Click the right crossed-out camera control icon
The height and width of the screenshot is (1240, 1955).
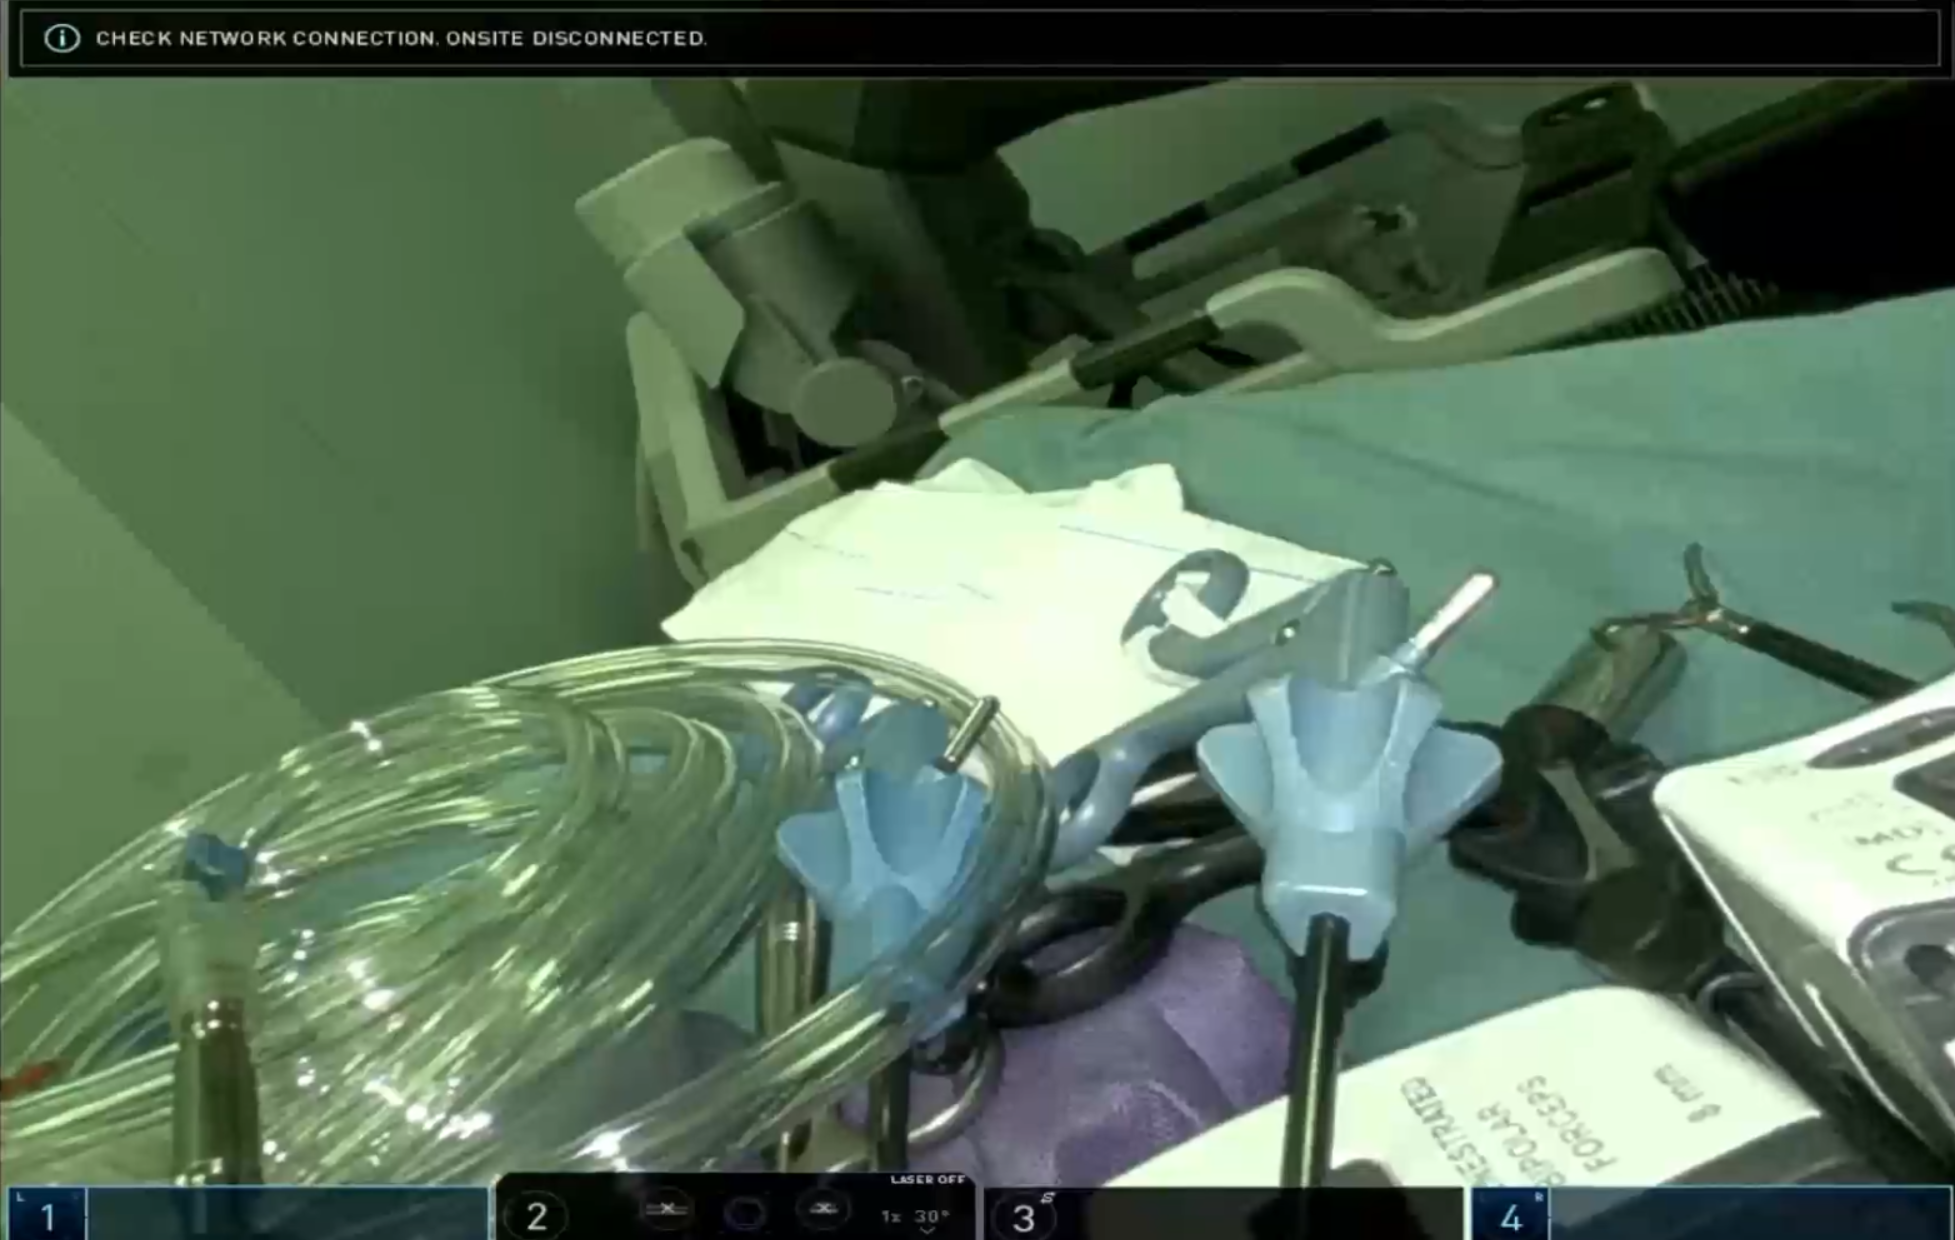pos(823,1210)
